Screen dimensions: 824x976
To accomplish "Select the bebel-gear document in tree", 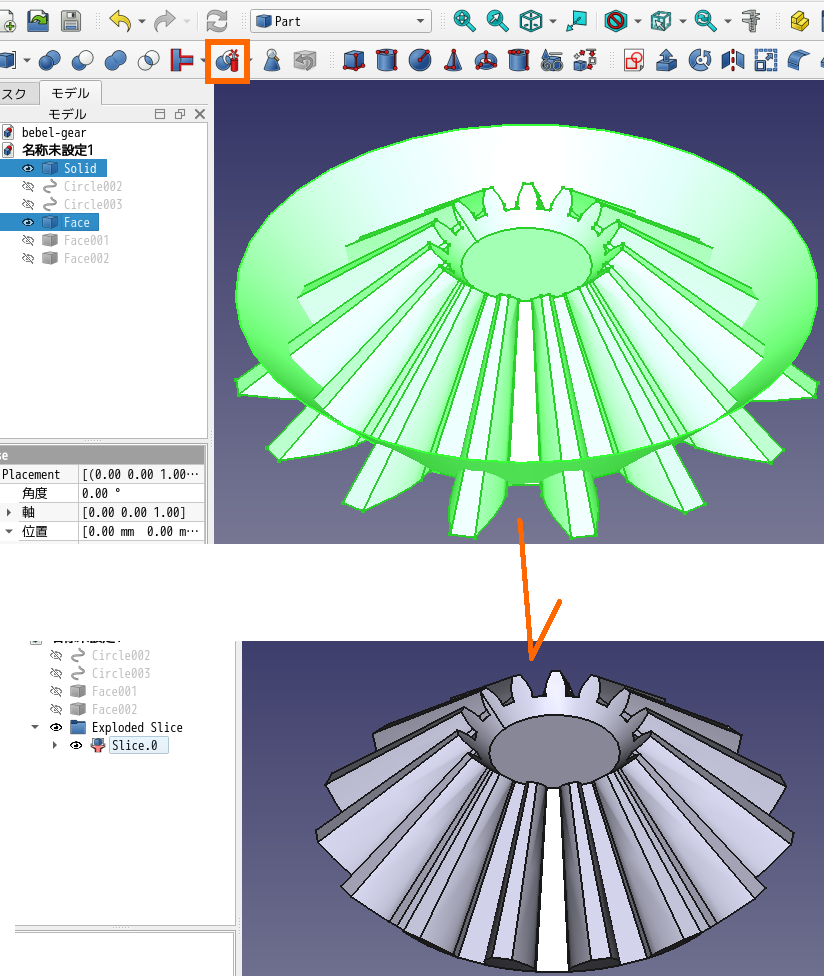I will click(54, 132).
